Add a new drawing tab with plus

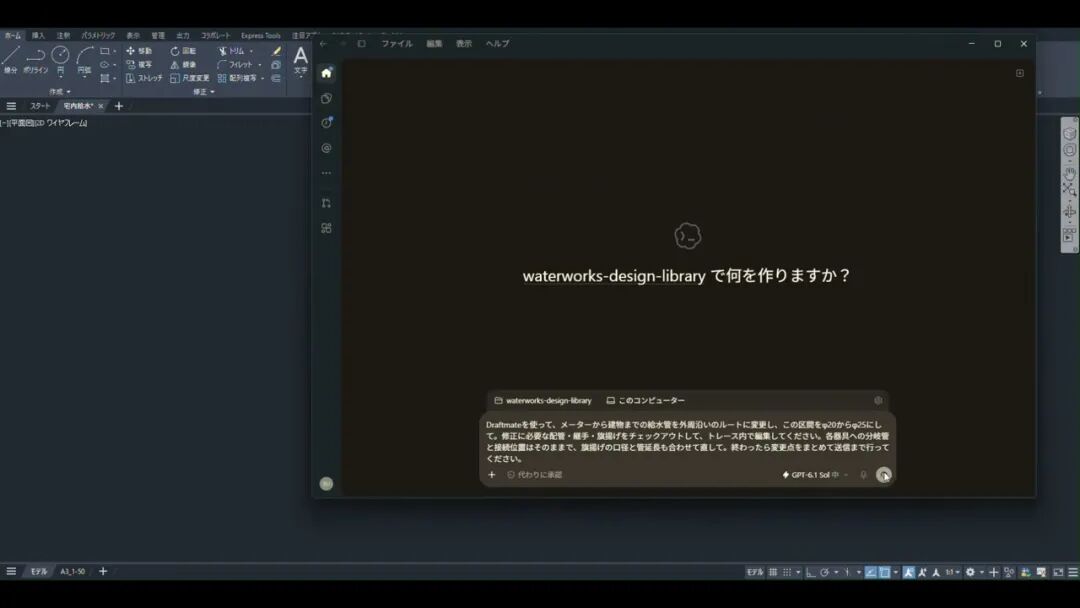click(x=118, y=106)
